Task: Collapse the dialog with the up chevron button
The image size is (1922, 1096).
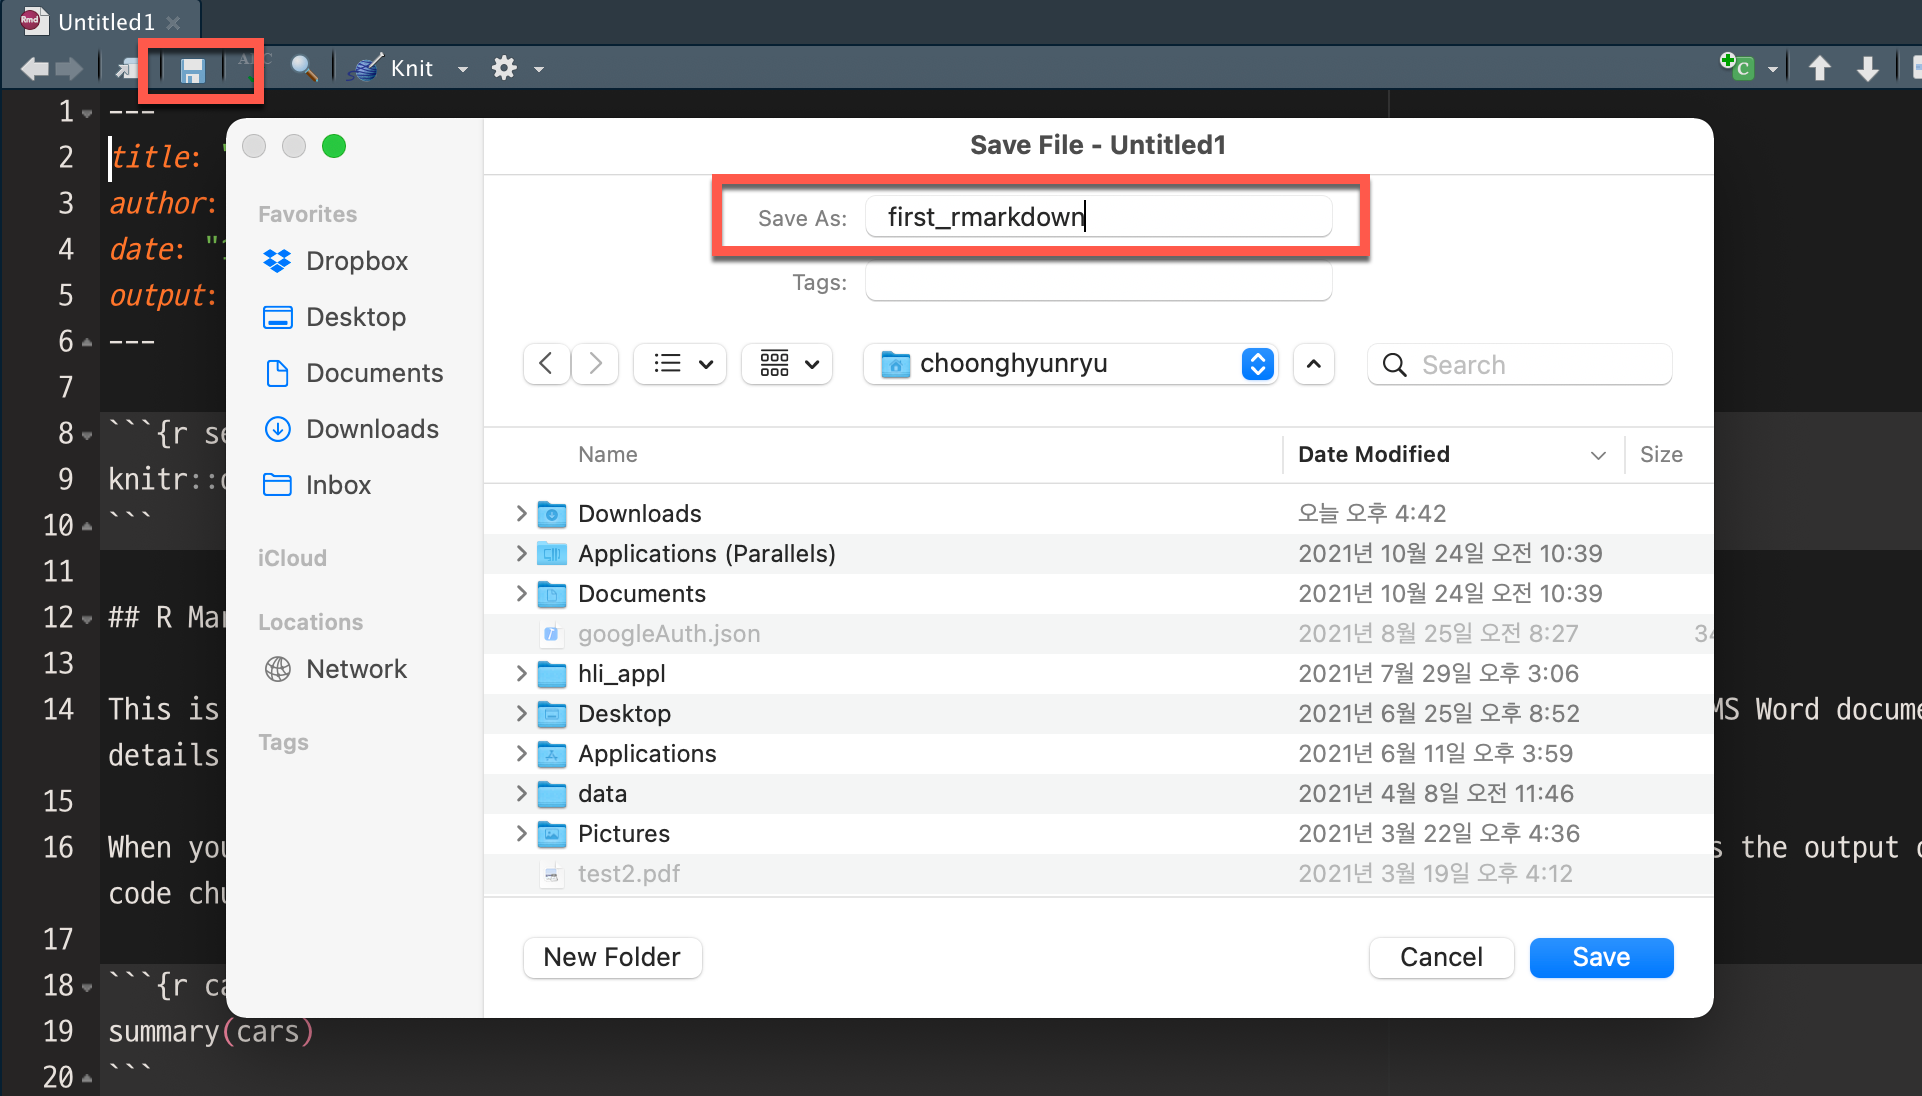Action: 1314,364
